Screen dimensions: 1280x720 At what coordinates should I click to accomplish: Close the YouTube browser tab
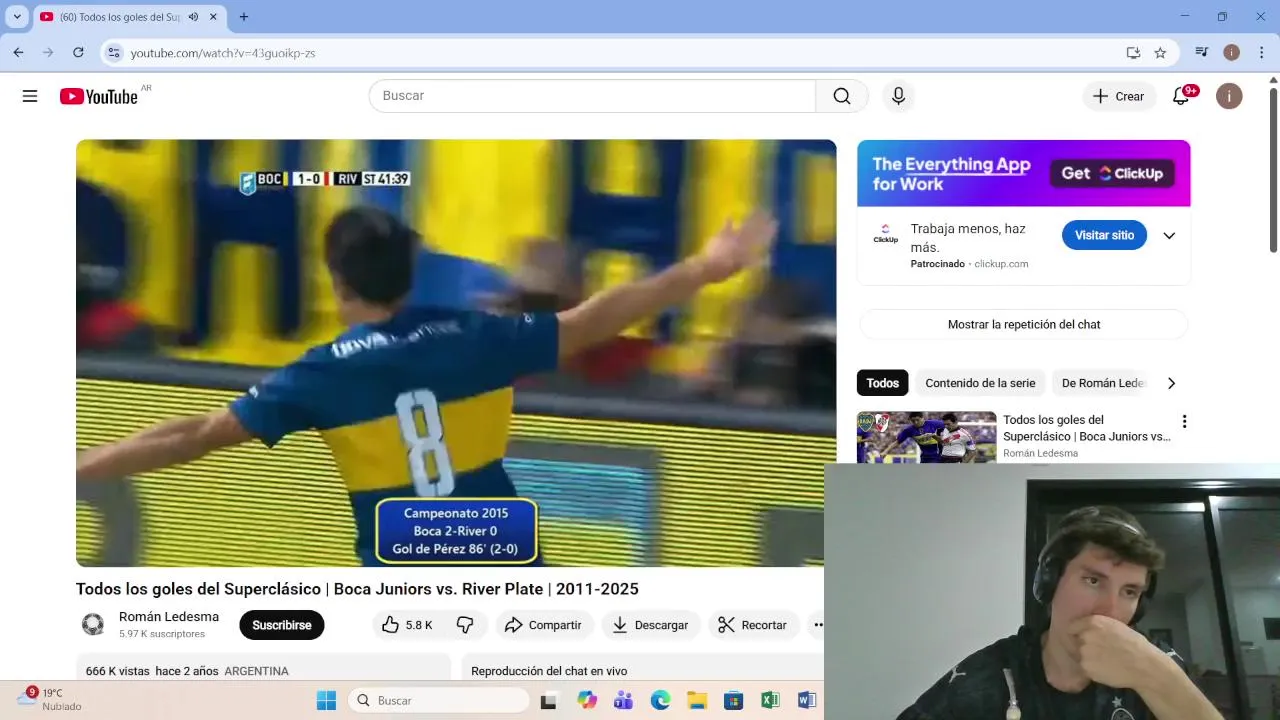tap(213, 17)
